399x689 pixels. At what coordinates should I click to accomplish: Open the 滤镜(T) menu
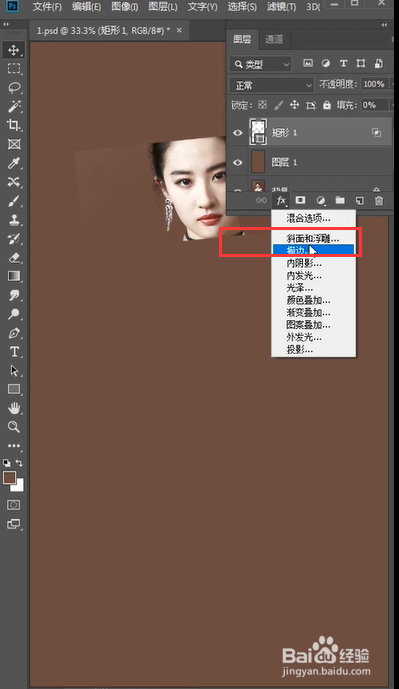point(282,7)
